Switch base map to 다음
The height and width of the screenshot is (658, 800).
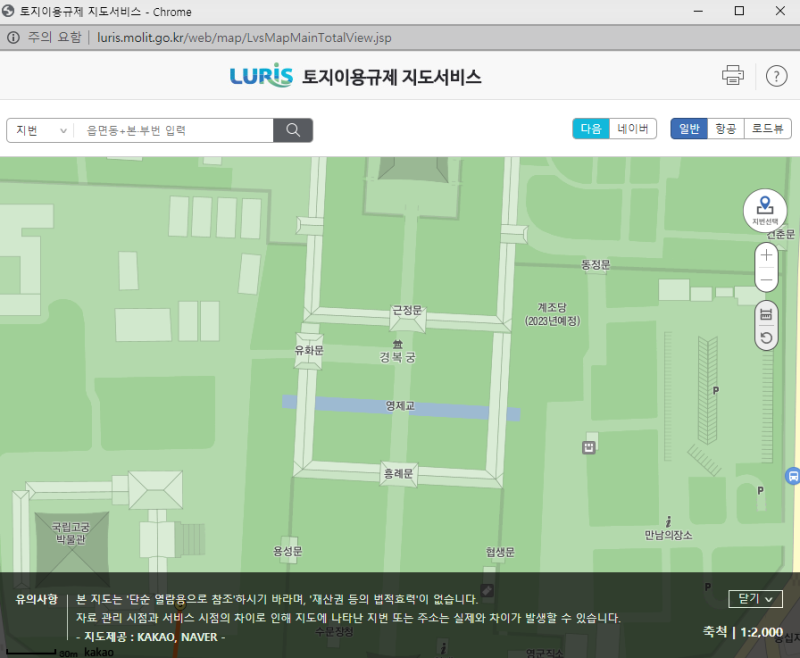[x=591, y=128]
